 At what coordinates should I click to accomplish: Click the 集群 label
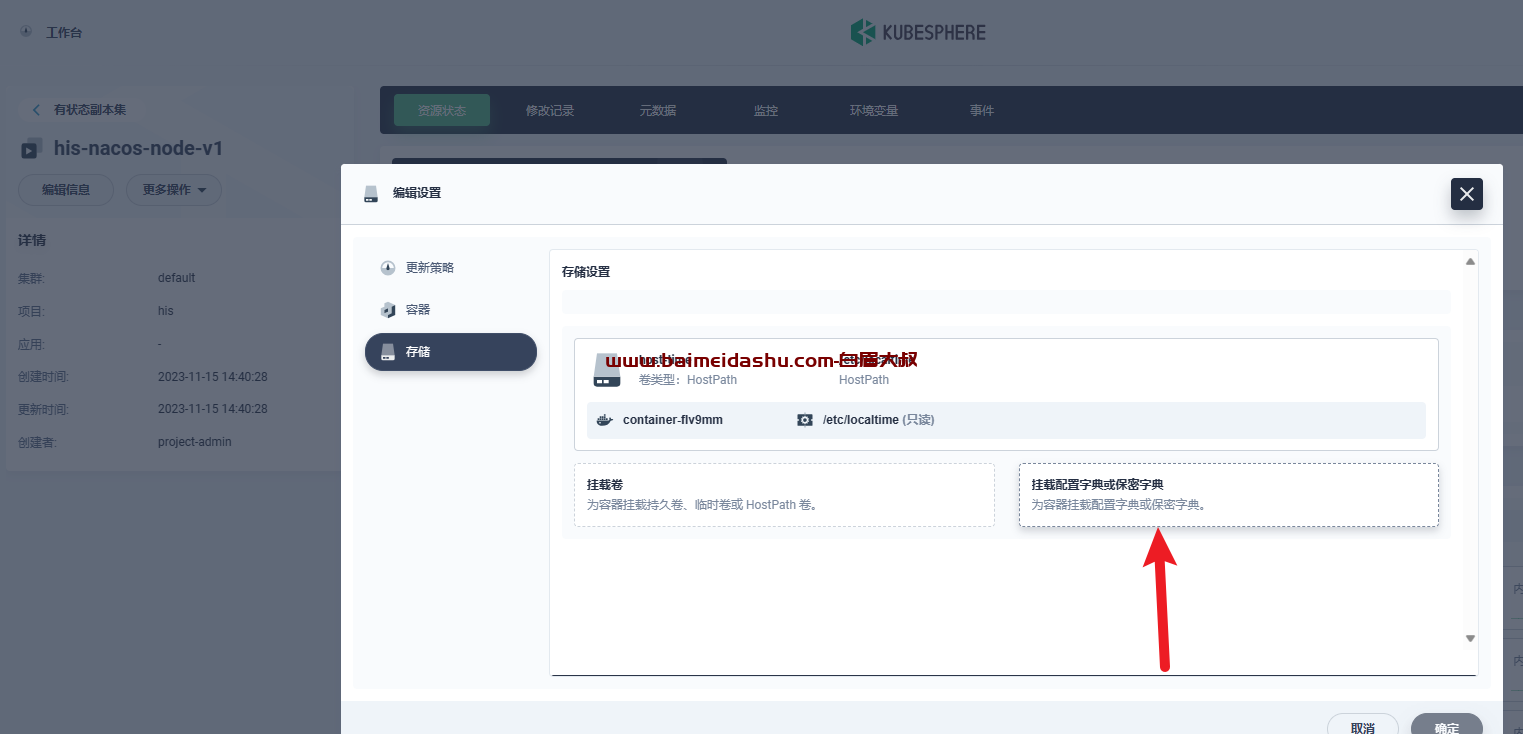point(32,278)
